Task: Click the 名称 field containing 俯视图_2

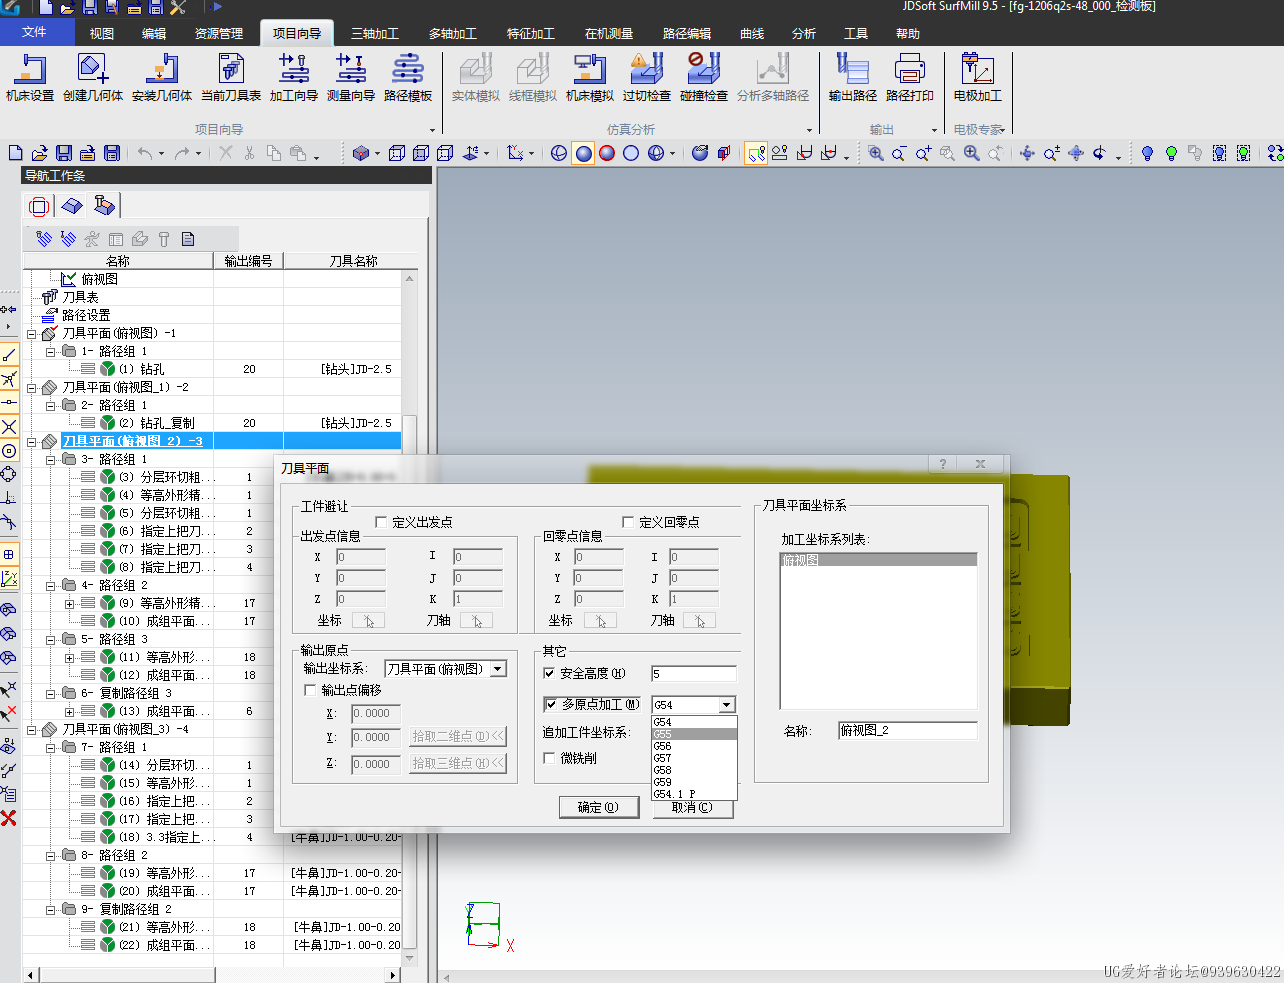Action: pyautogui.click(x=907, y=731)
